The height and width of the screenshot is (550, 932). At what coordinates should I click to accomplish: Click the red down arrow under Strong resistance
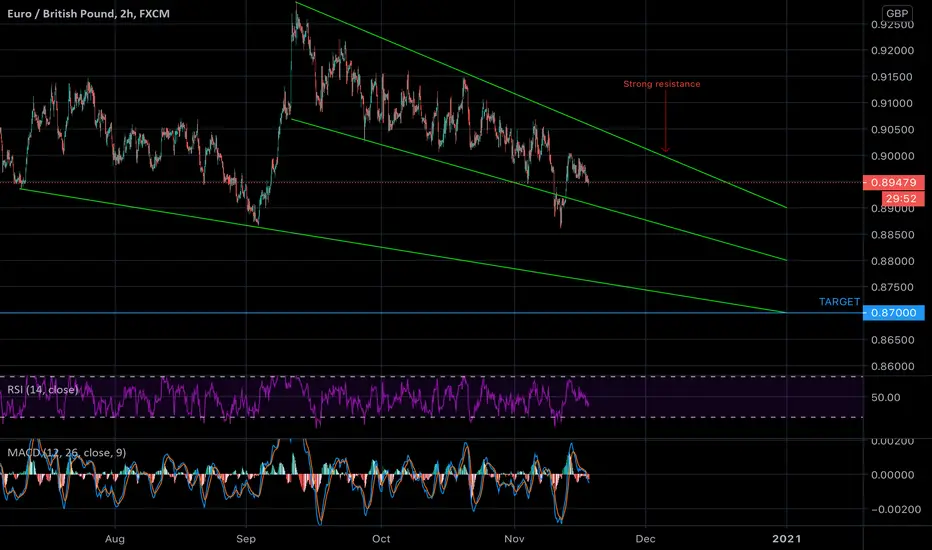[665, 122]
